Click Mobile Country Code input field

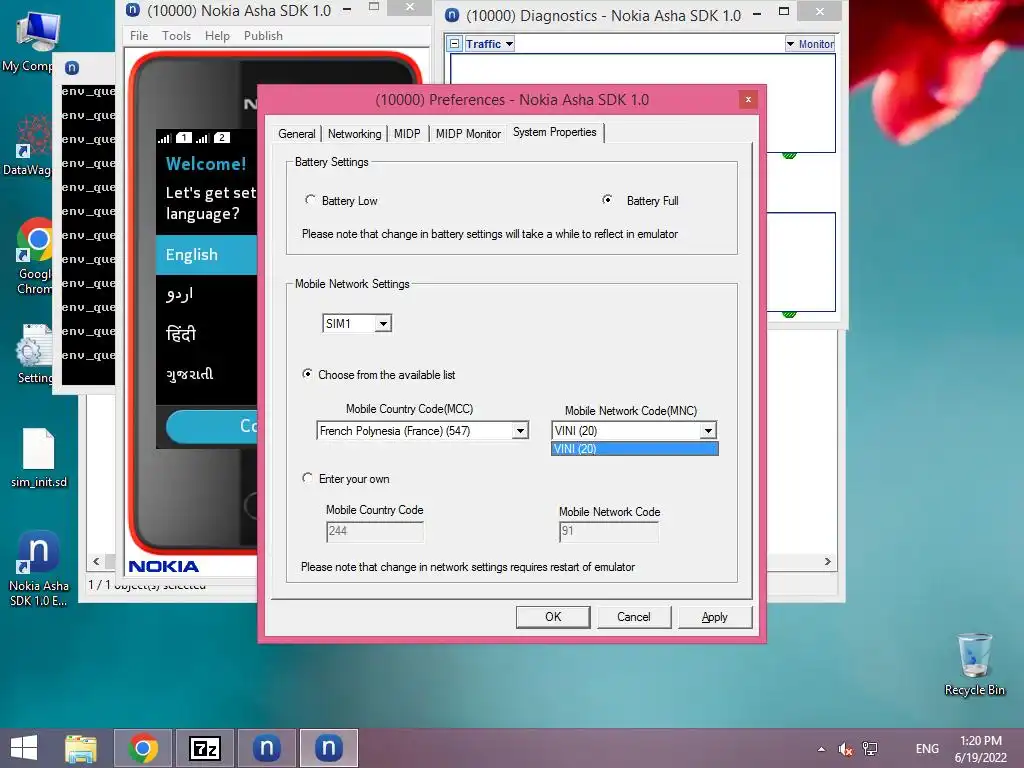coord(375,532)
